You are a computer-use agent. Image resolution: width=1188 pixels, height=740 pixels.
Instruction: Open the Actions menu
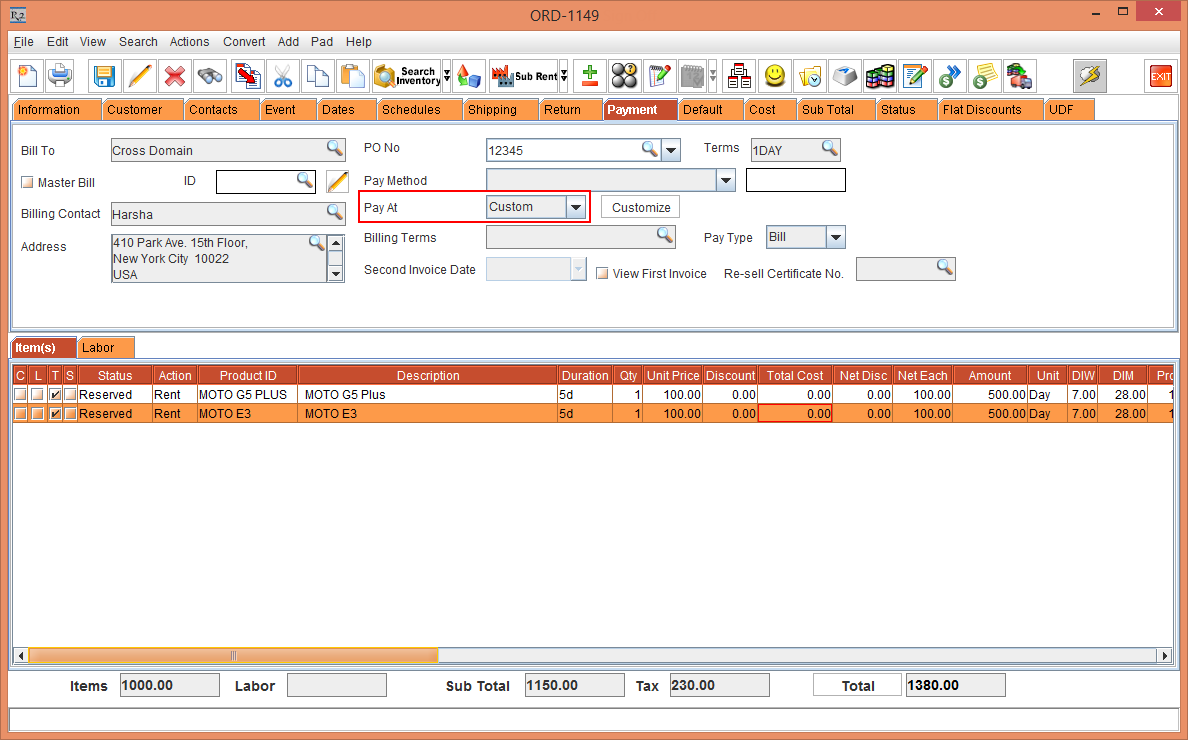tap(189, 42)
